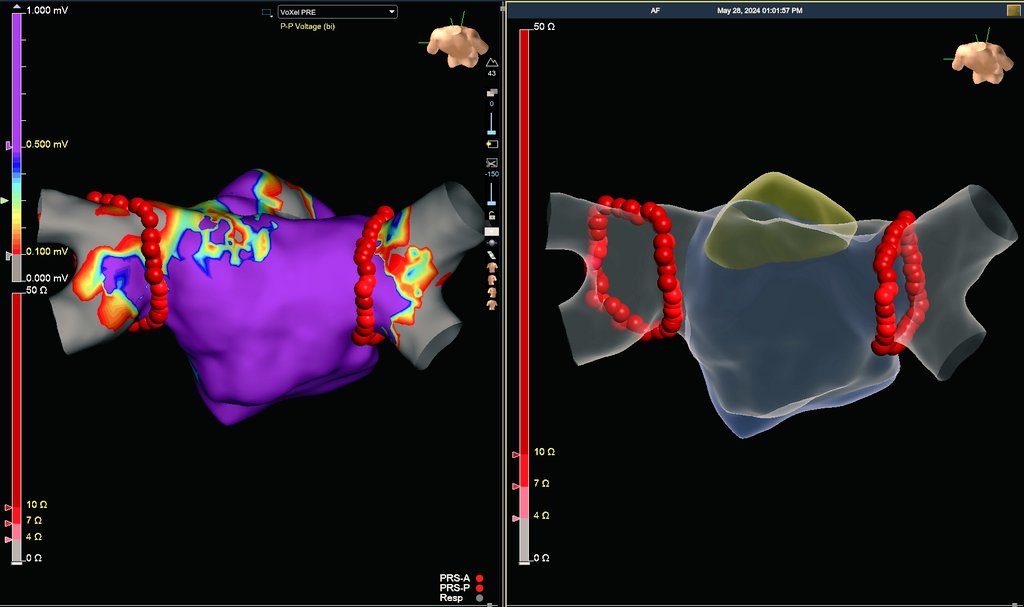Image resolution: width=1024 pixels, height=607 pixels.
Task: Click the 7 Ω marker on left impedance bar
Action: coord(8,523)
